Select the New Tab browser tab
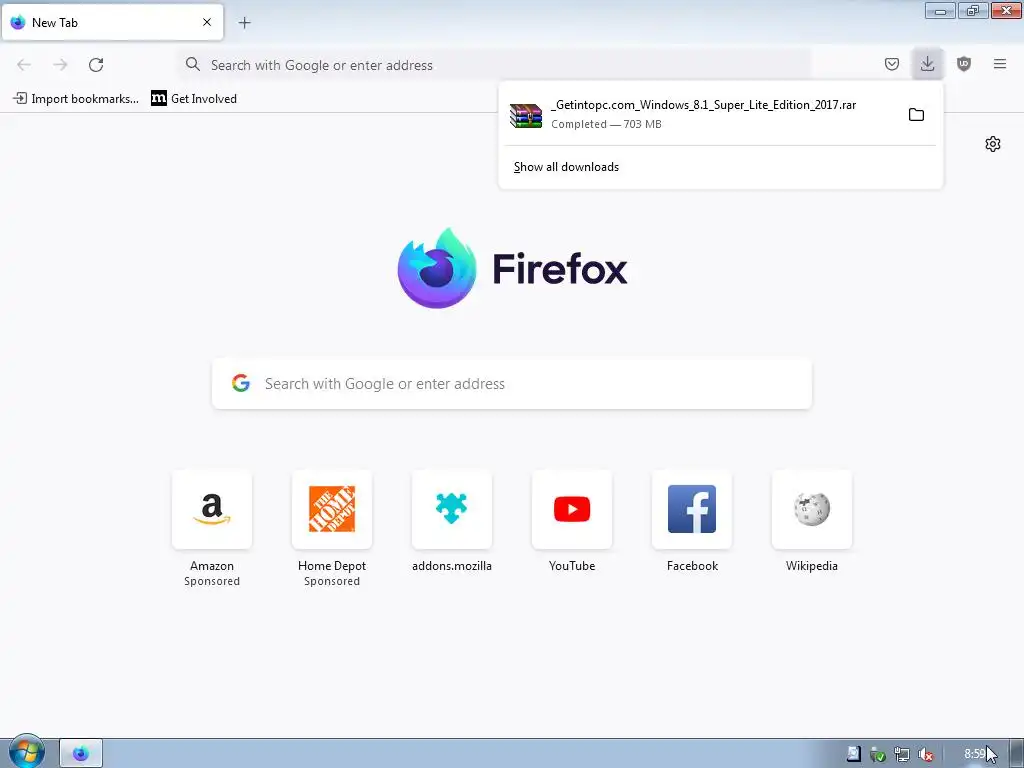 (x=112, y=22)
